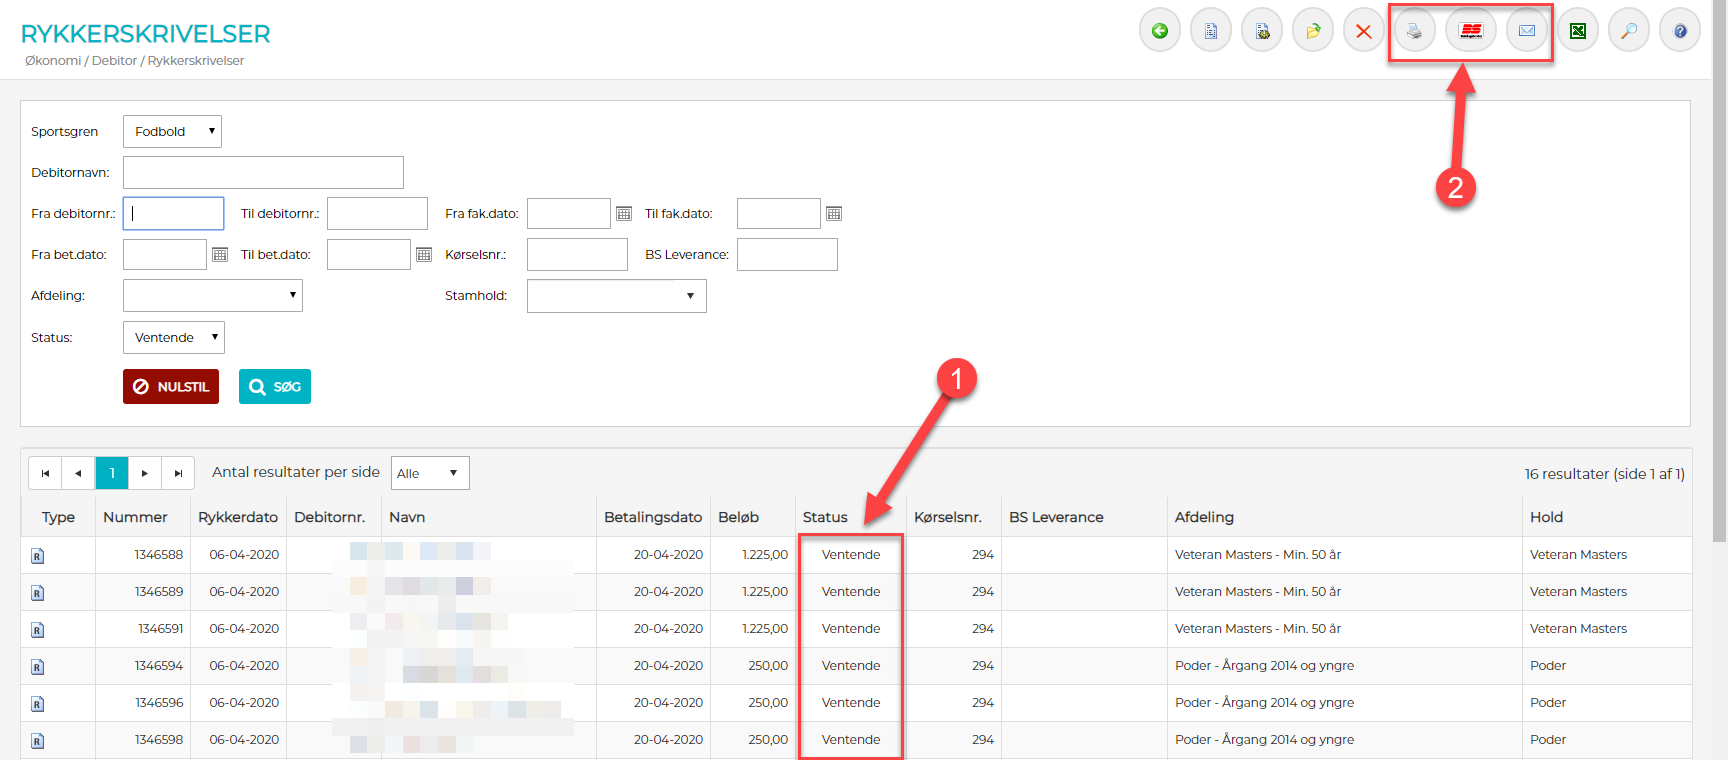The image size is (1728, 760).
Task: Export to Excel via green icon
Action: pos(1578,31)
